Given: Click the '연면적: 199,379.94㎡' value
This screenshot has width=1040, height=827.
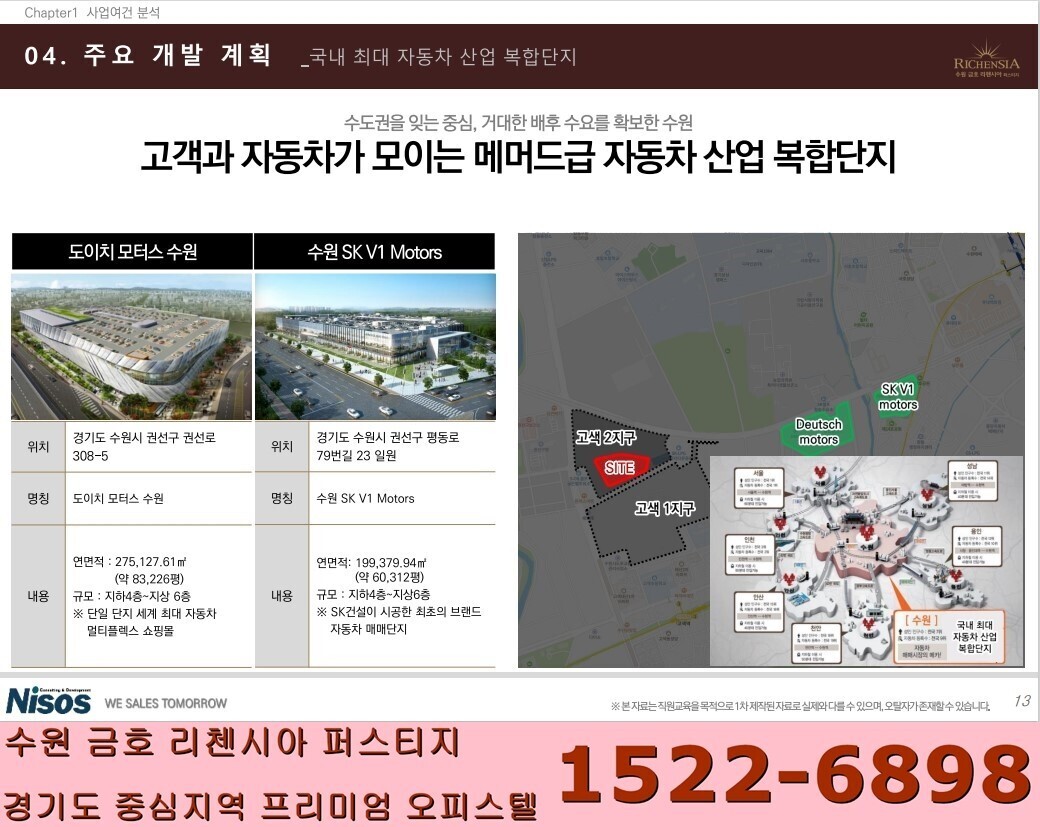Looking at the screenshot, I should point(371,562).
